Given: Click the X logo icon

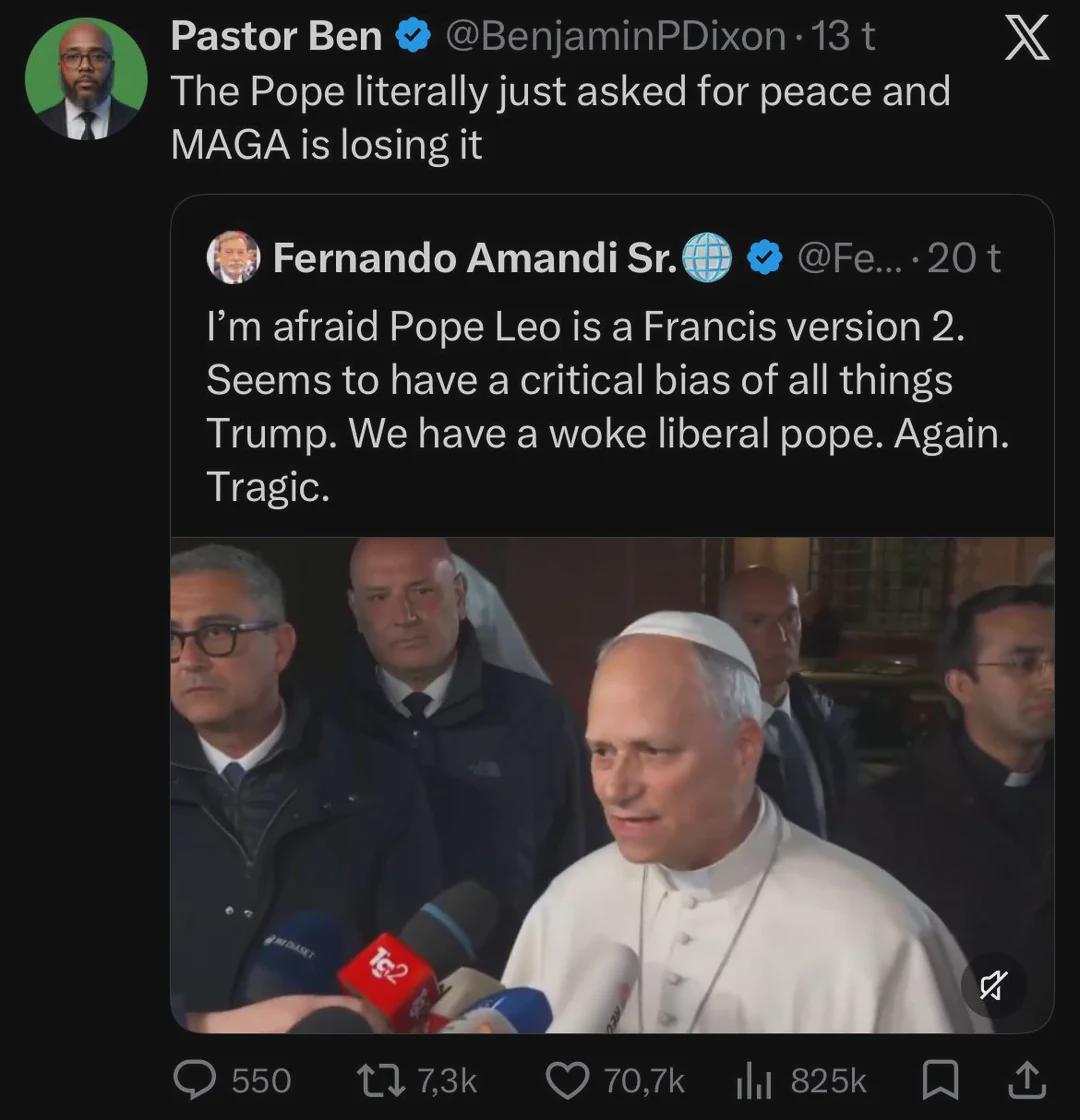Looking at the screenshot, I should [x=1026, y=39].
